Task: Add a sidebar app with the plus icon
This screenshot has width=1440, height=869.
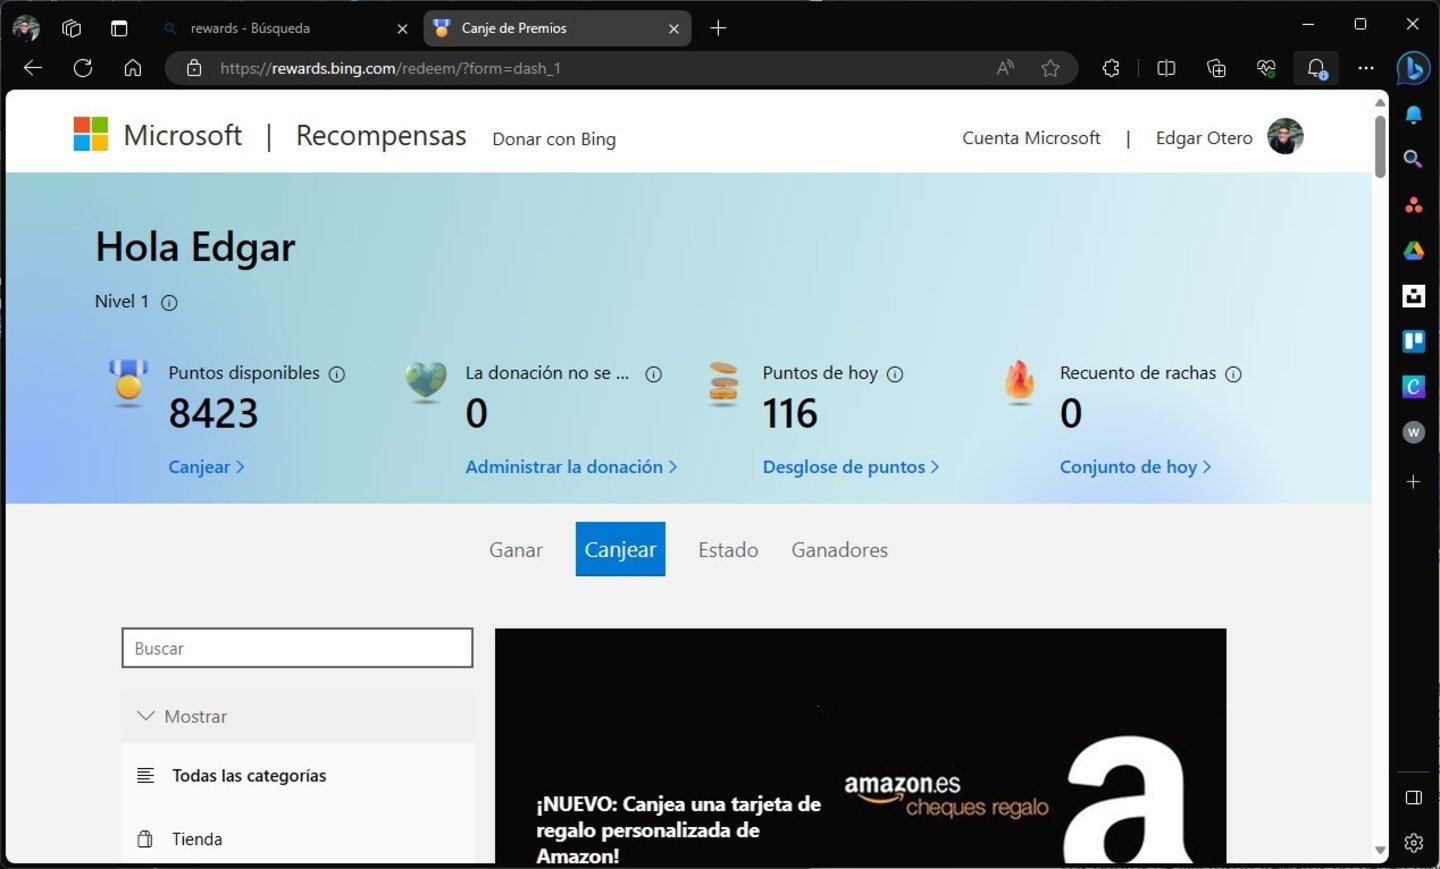Action: 1413,482
